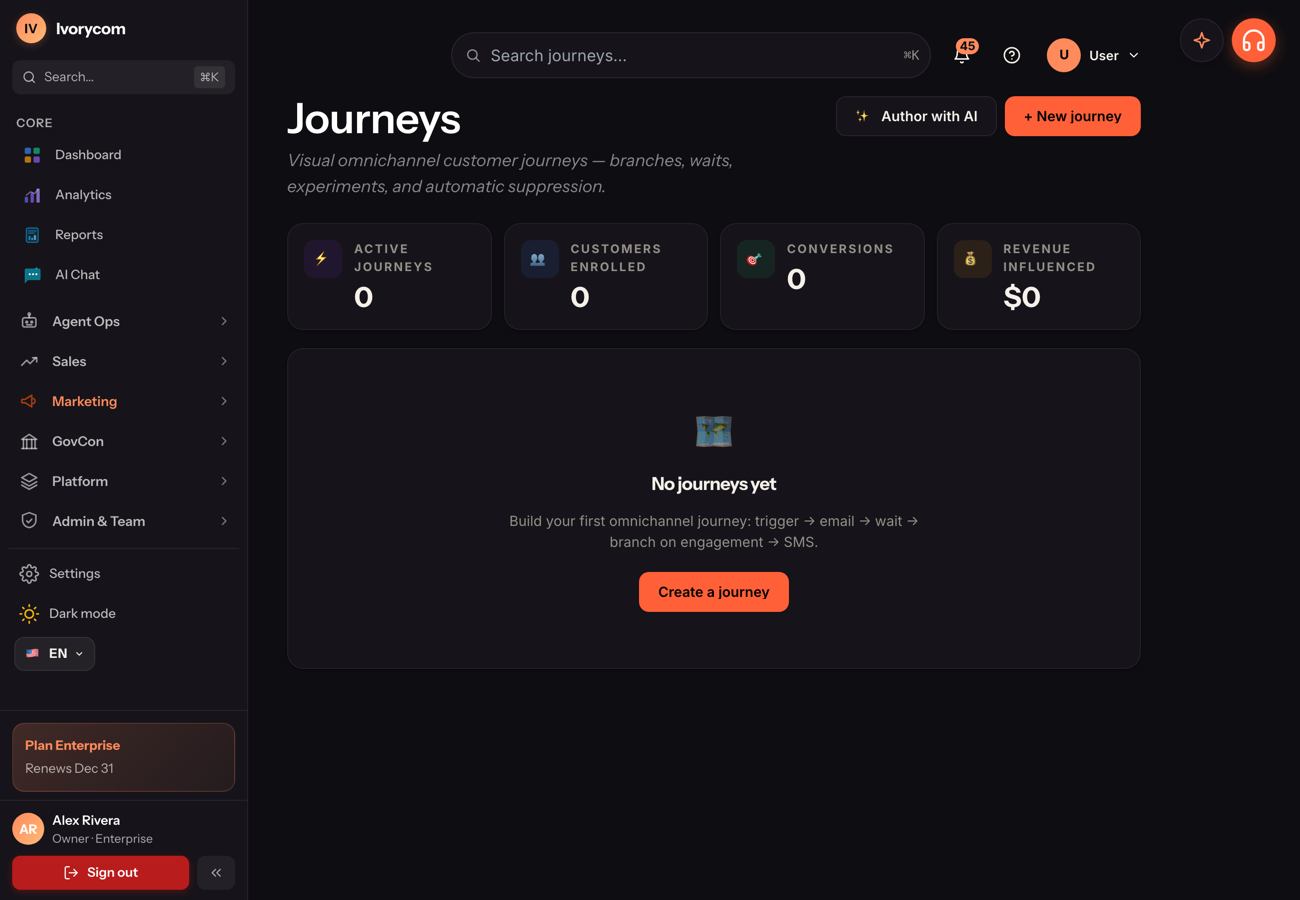Click the AR avatar for Alex Rivera
This screenshot has width=1300, height=900.
tap(28, 829)
